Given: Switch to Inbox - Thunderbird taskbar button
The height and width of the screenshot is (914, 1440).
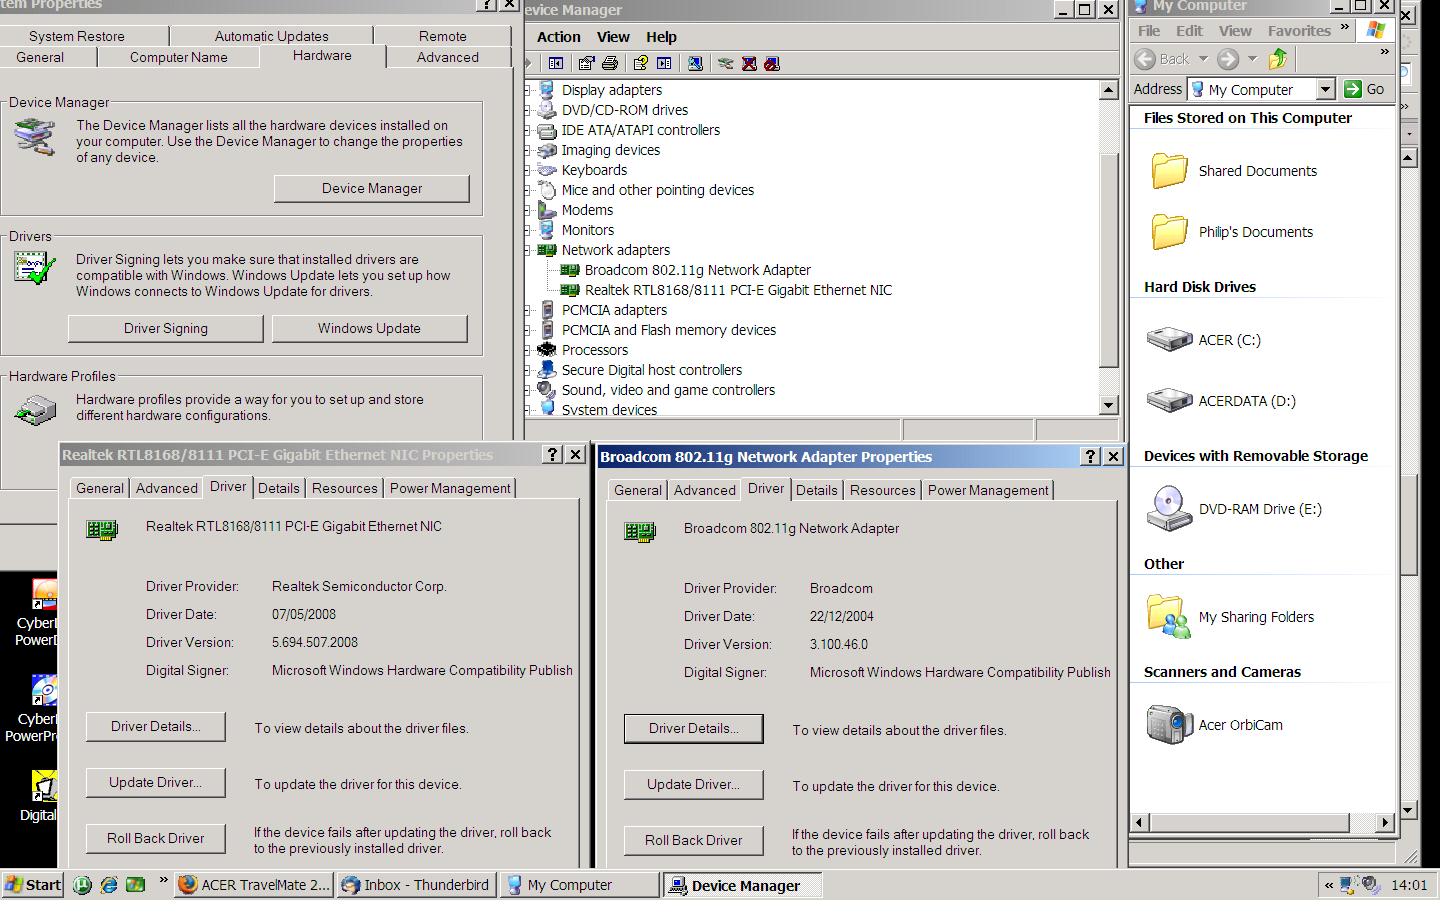Looking at the screenshot, I should [416, 885].
